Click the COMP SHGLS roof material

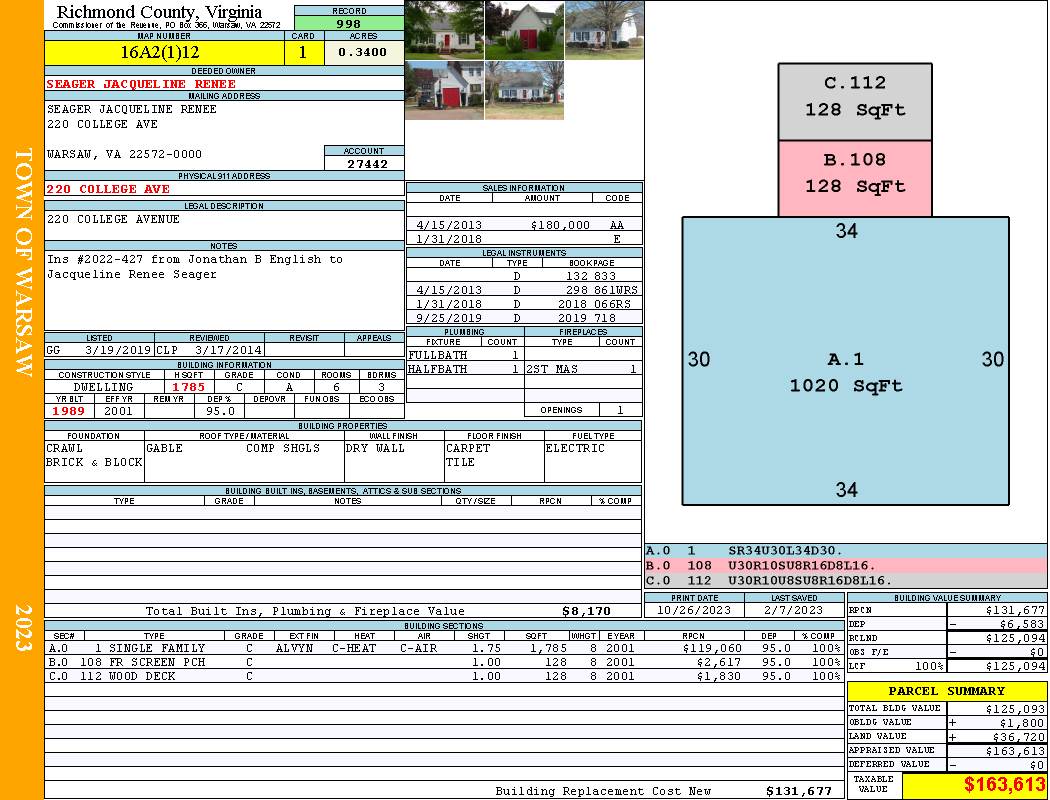(x=283, y=448)
